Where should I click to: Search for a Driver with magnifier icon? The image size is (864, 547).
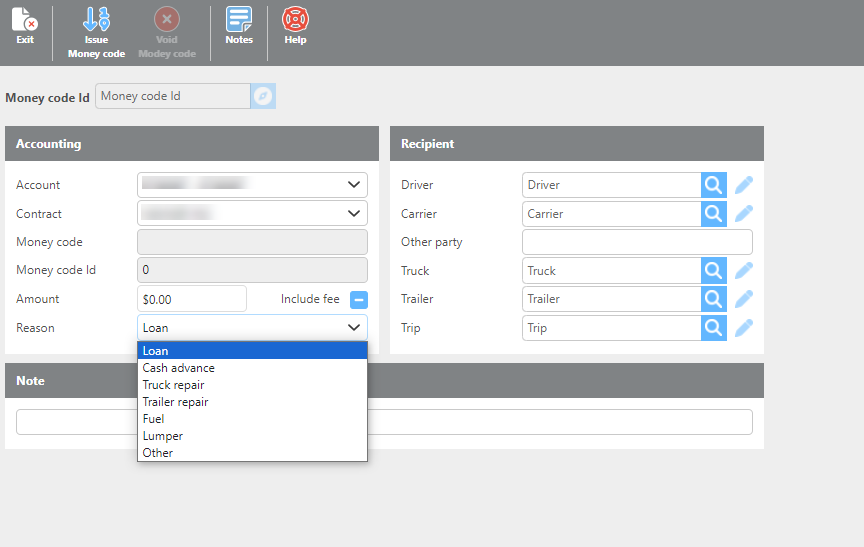click(714, 185)
